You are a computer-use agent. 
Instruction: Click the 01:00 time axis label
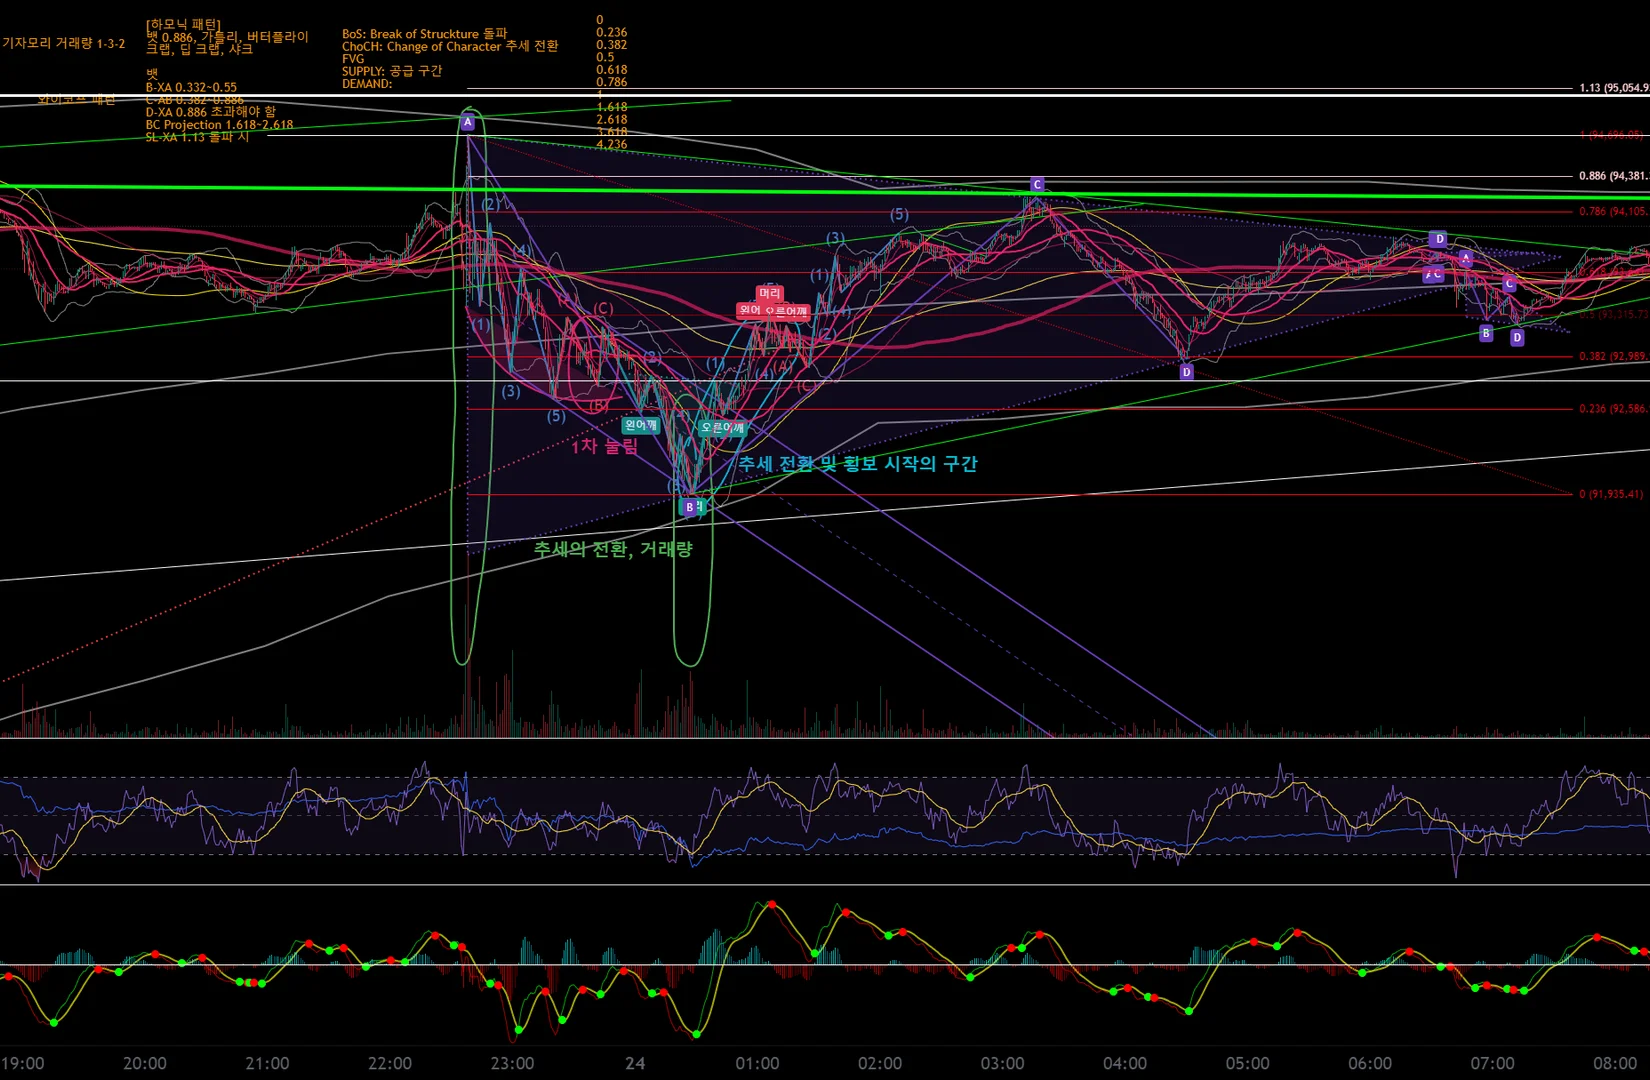click(x=757, y=1063)
